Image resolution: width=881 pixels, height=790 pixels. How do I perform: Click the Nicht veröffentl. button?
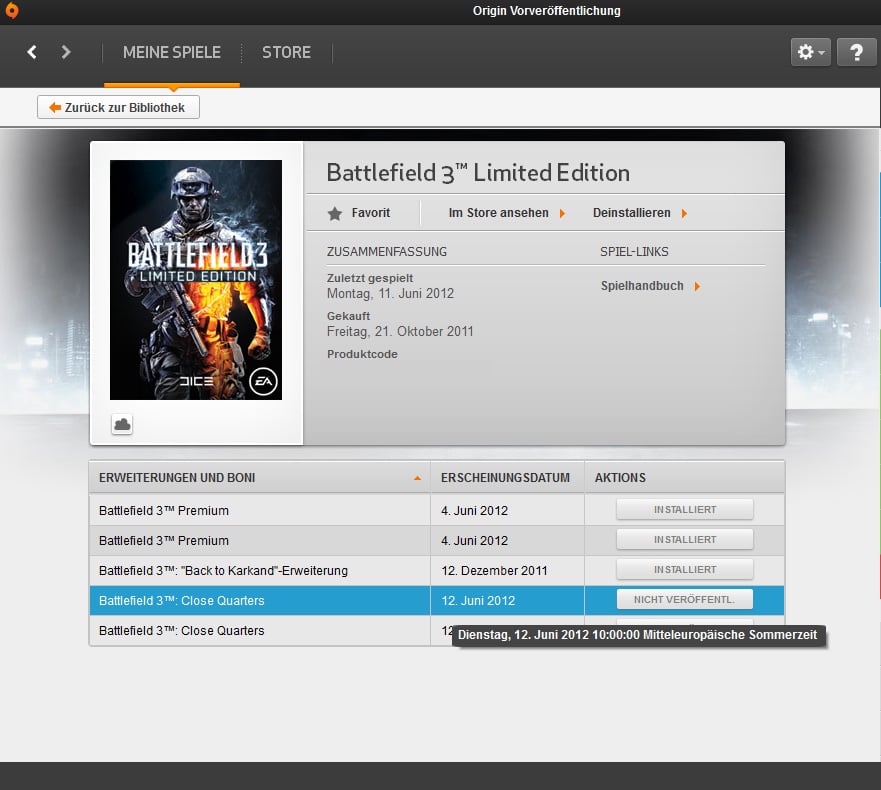tap(684, 600)
